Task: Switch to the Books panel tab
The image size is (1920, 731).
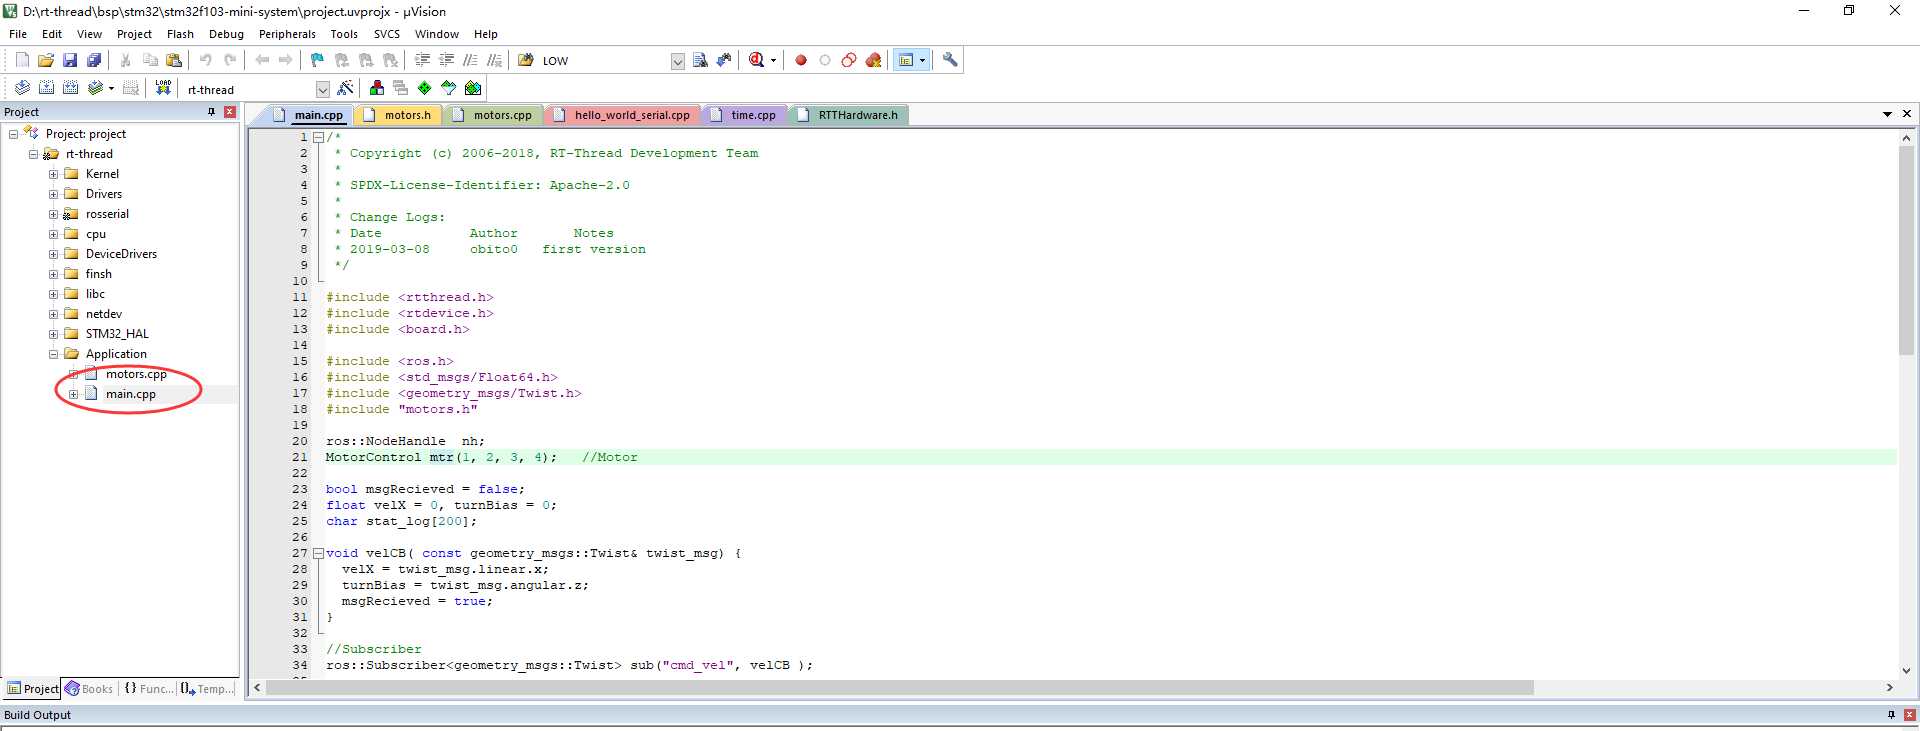Action: click(89, 689)
